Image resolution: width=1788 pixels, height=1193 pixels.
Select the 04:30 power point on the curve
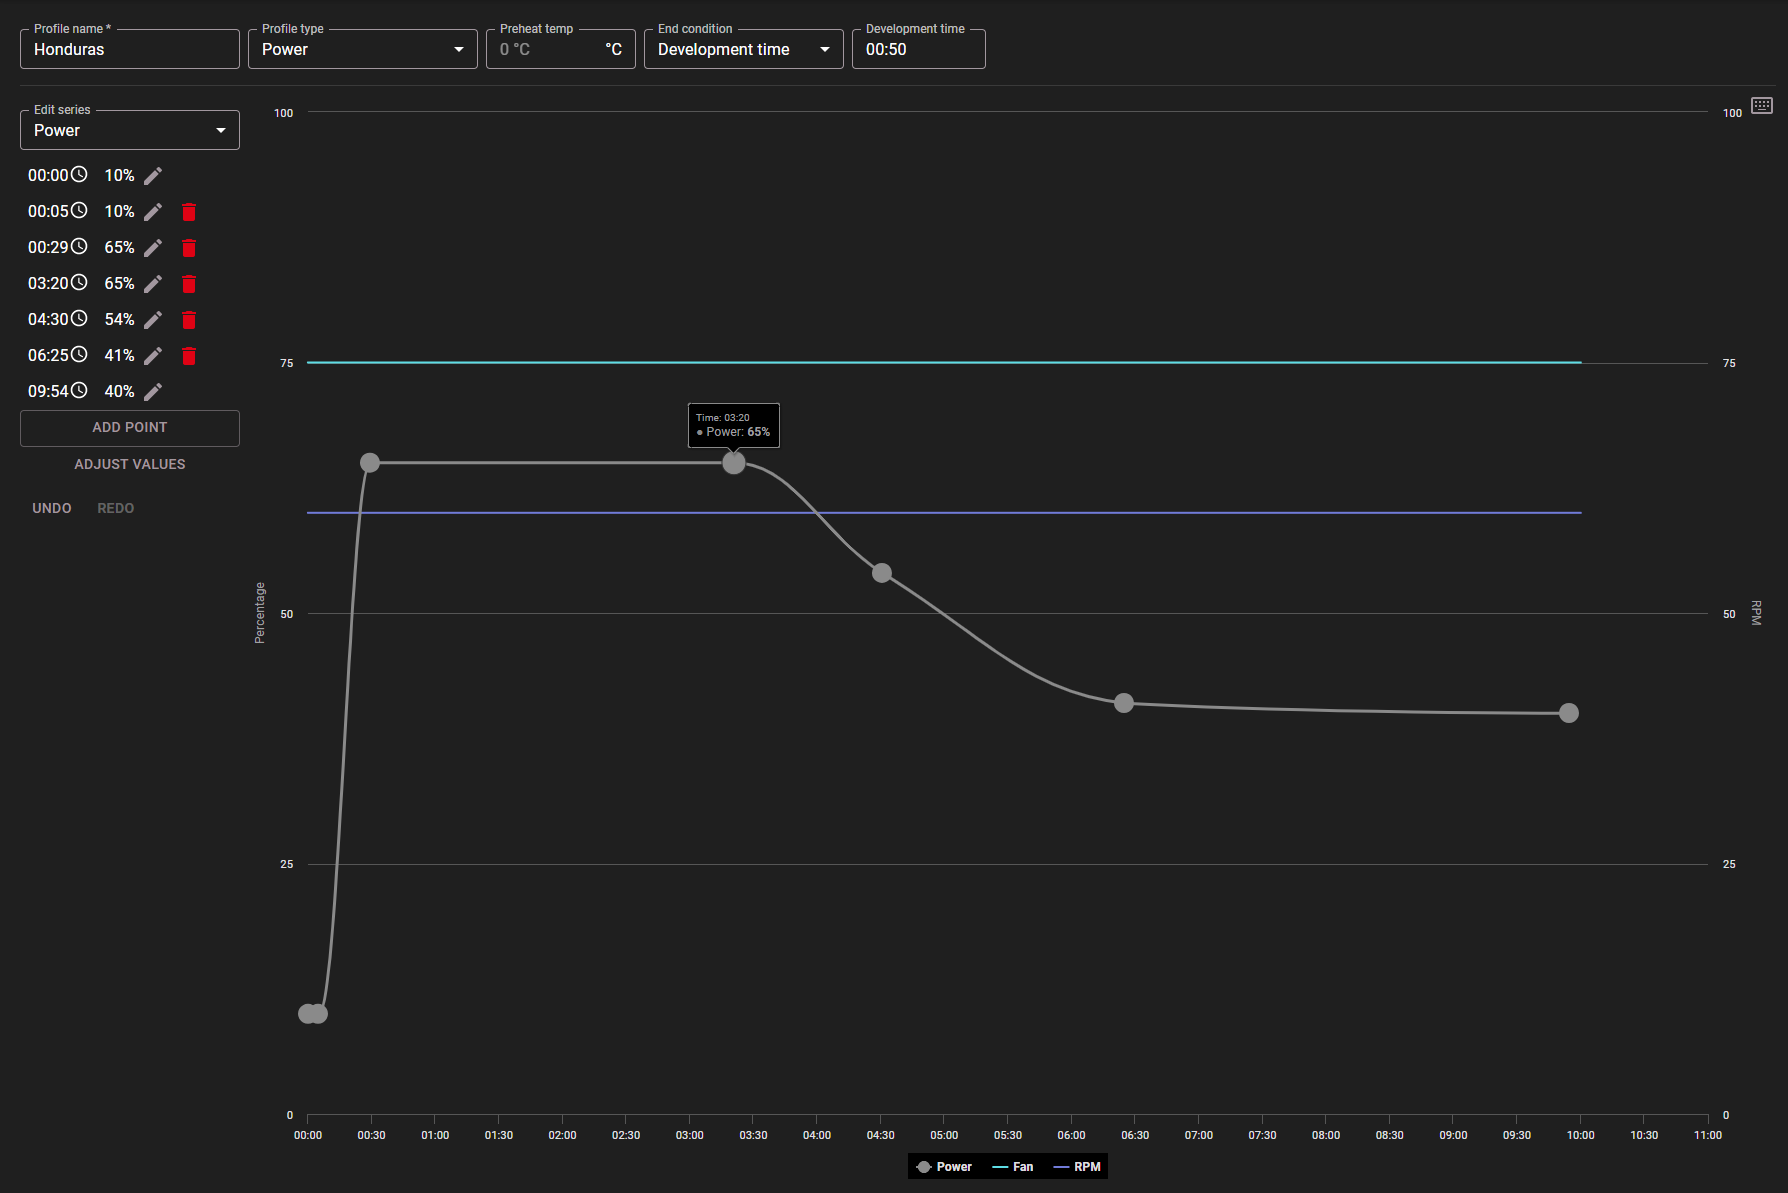pos(882,573)
